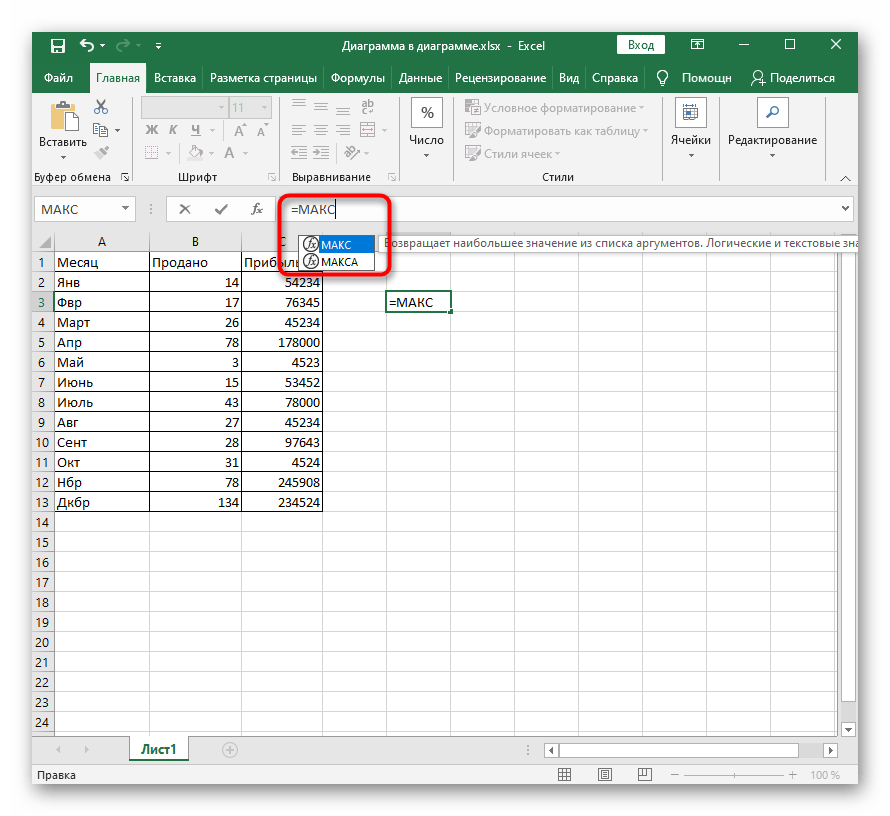This screenshot has height=816, width=890.
Task: Confirm formula with checkmark icon
Action: [x=221, y=209]
